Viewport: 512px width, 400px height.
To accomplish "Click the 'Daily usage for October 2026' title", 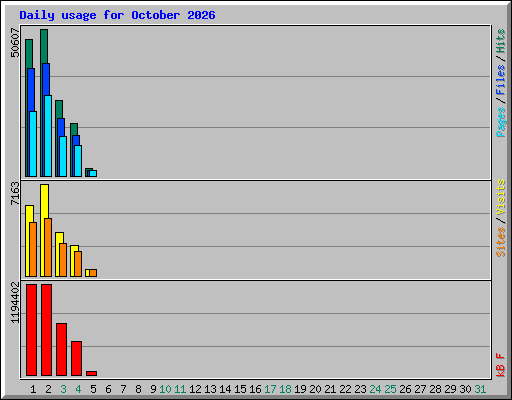I will 117,15.
